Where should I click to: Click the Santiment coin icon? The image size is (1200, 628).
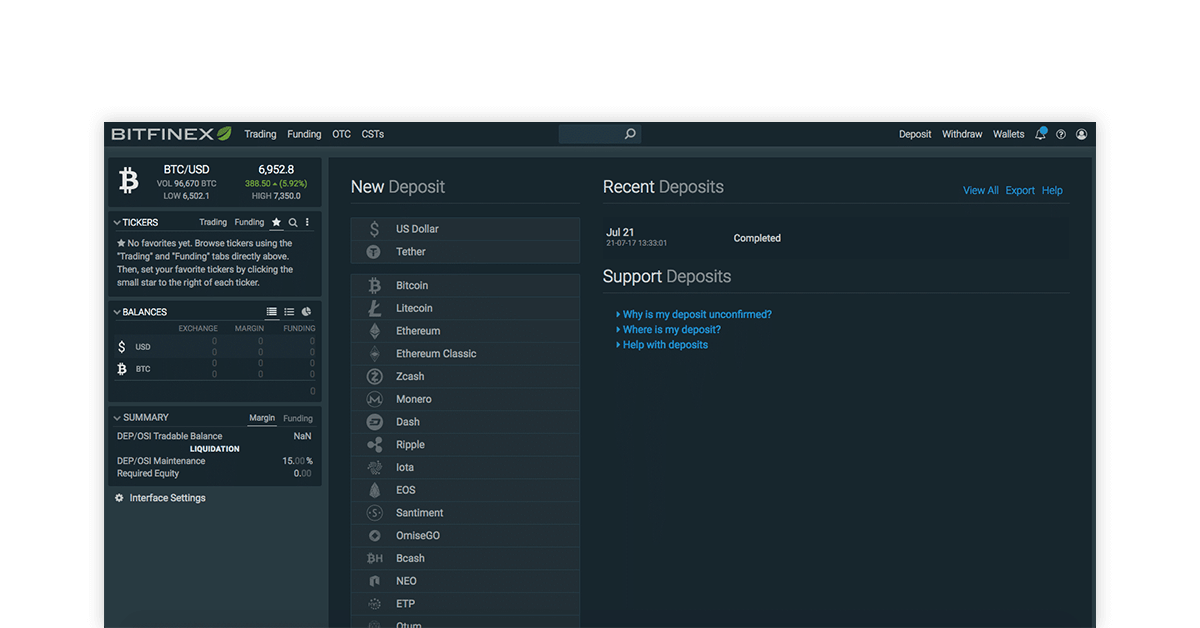[375, 513]
